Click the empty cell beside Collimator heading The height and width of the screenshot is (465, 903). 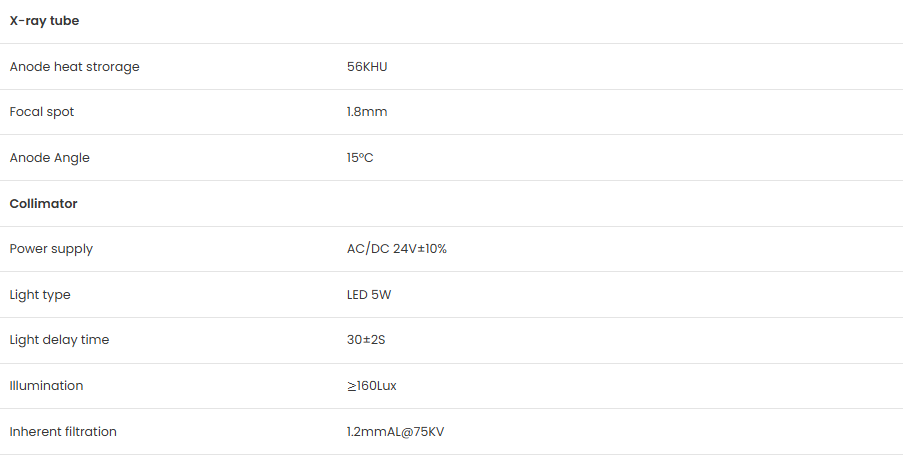[620, 203]
